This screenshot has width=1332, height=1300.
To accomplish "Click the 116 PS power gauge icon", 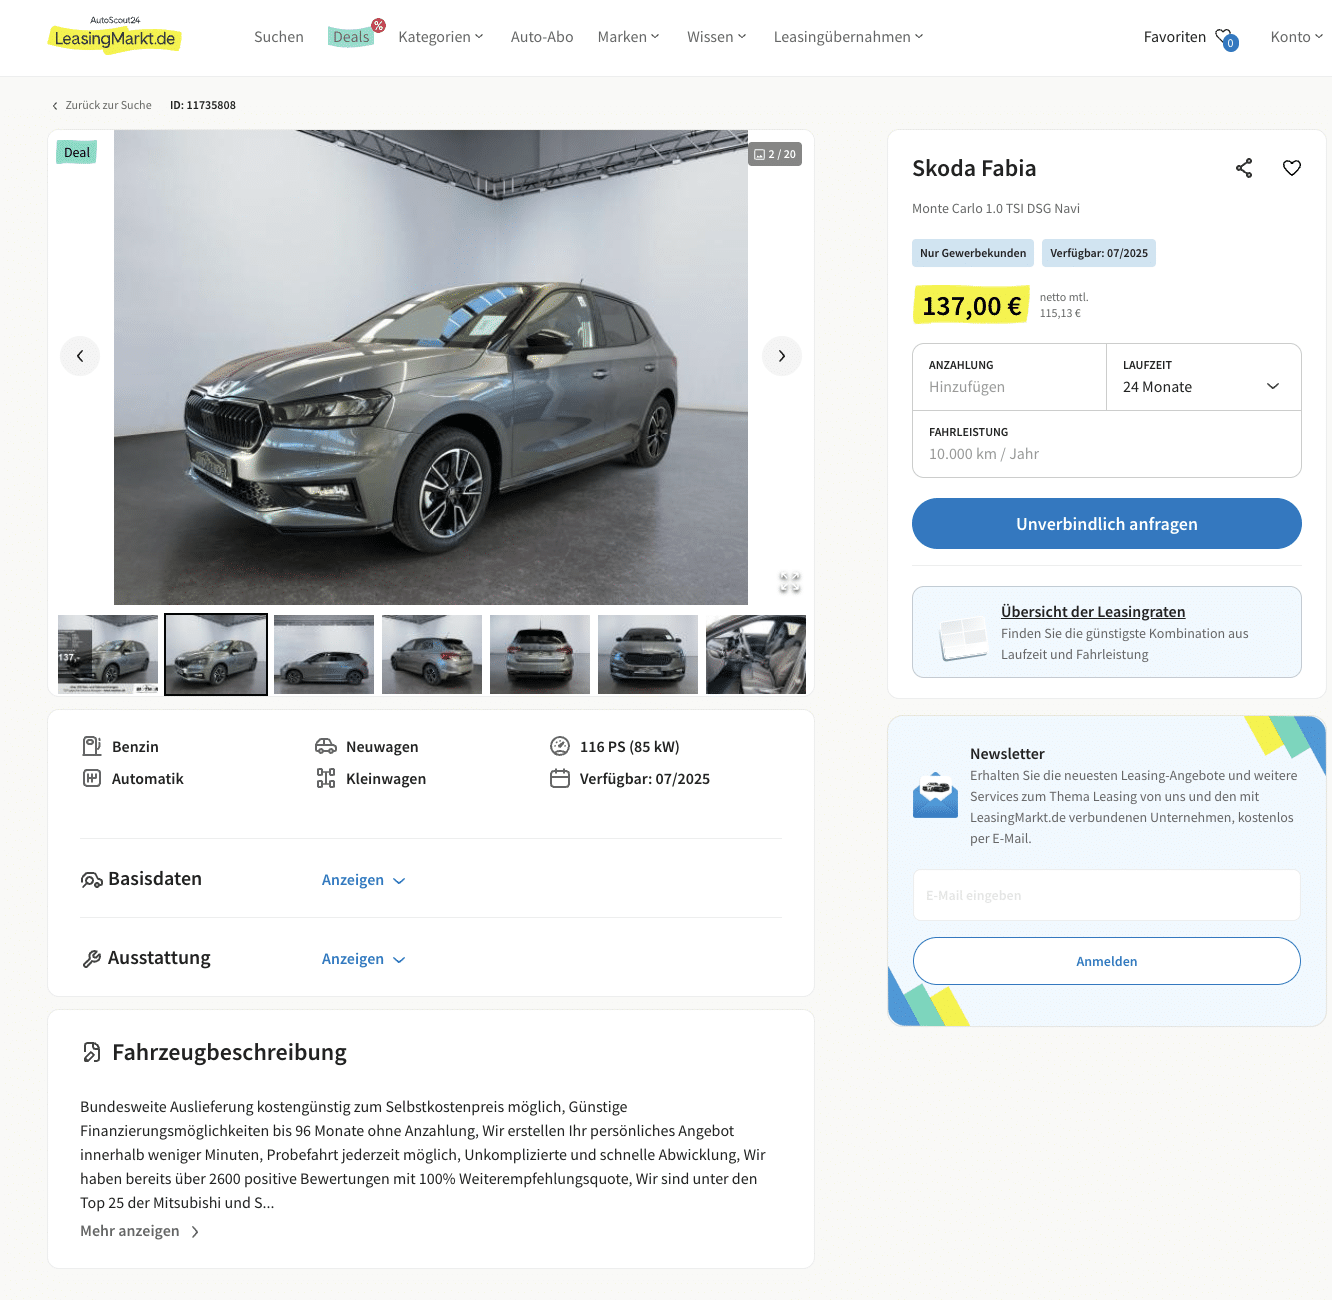I will point(560,746).
